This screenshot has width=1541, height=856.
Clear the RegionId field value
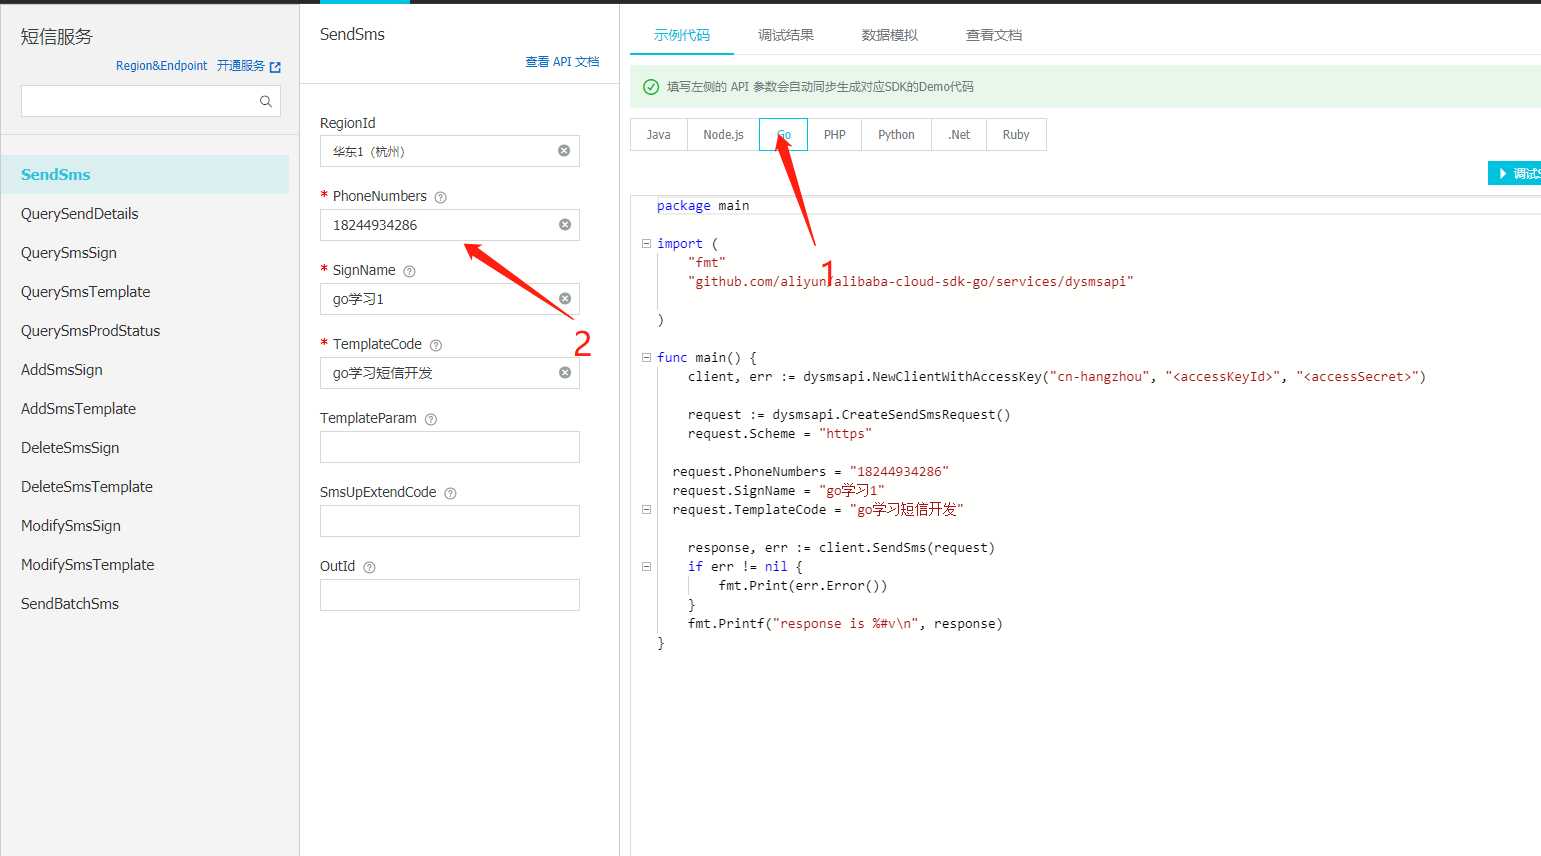pyautogui.click(x=564, y=151)
